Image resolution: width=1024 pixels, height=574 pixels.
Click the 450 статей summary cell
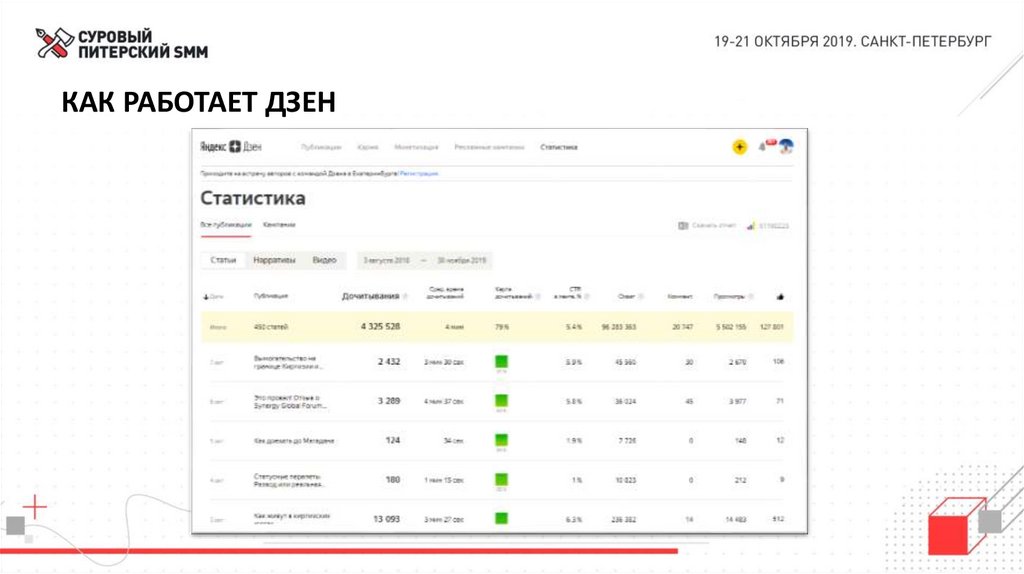(x=270, y=327)
